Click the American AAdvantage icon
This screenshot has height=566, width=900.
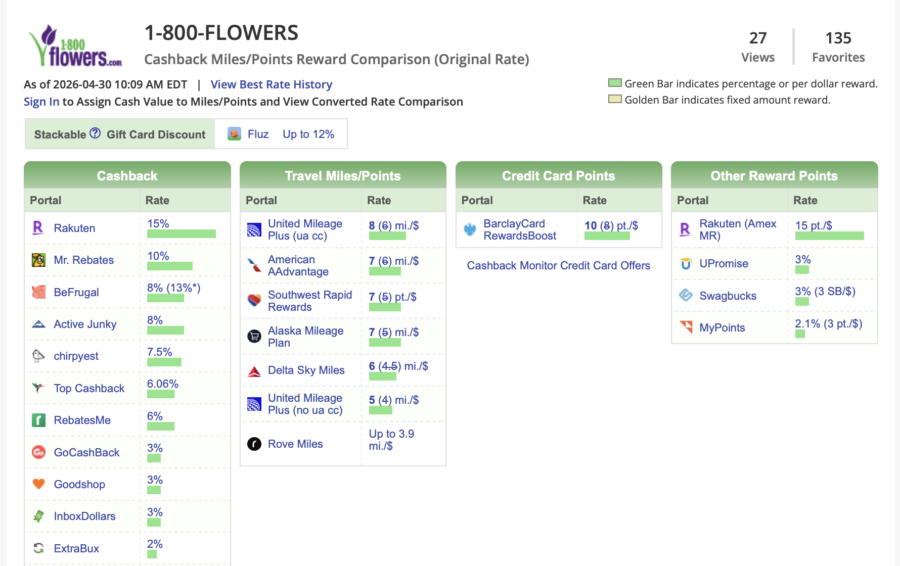click(254, 265)
